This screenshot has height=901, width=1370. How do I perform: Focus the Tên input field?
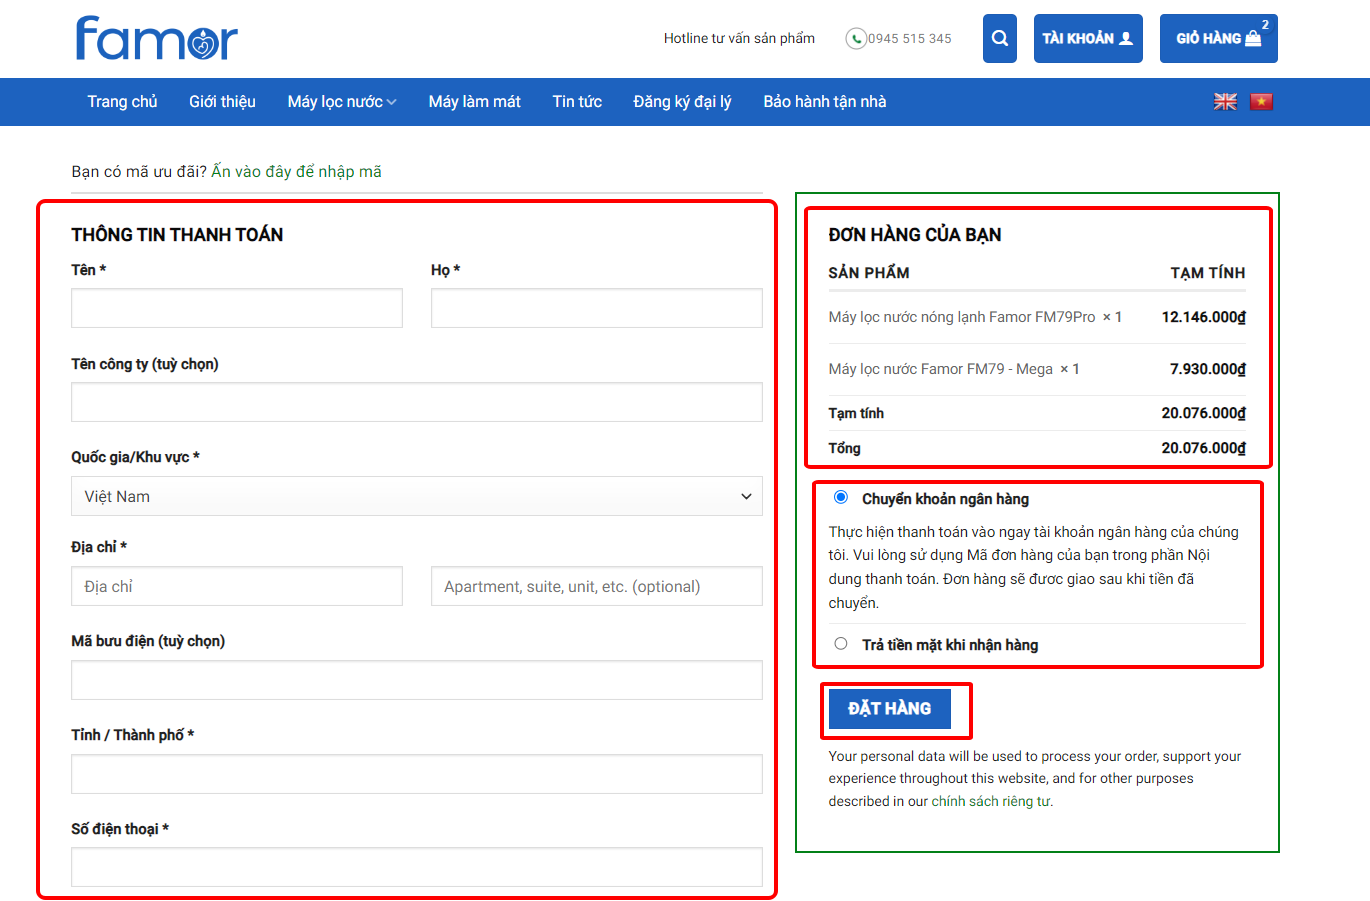click(x=237, y=308)
